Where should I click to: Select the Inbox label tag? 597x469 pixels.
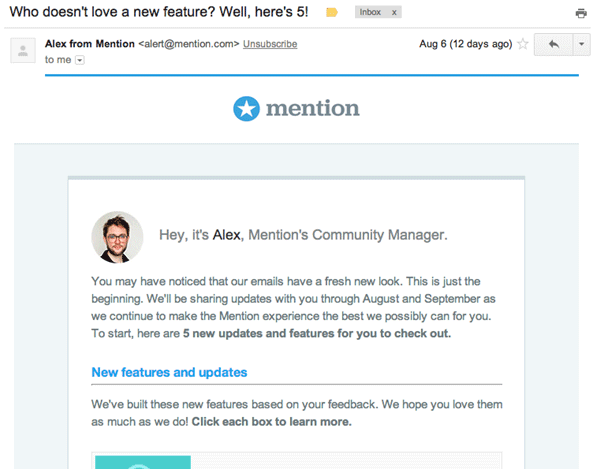click(370, 12)
